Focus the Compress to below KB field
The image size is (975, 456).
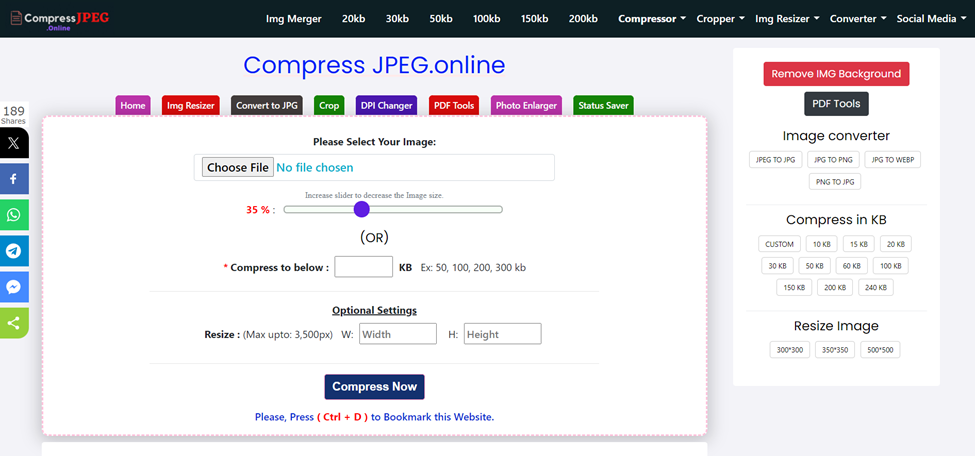click(364, 267)
